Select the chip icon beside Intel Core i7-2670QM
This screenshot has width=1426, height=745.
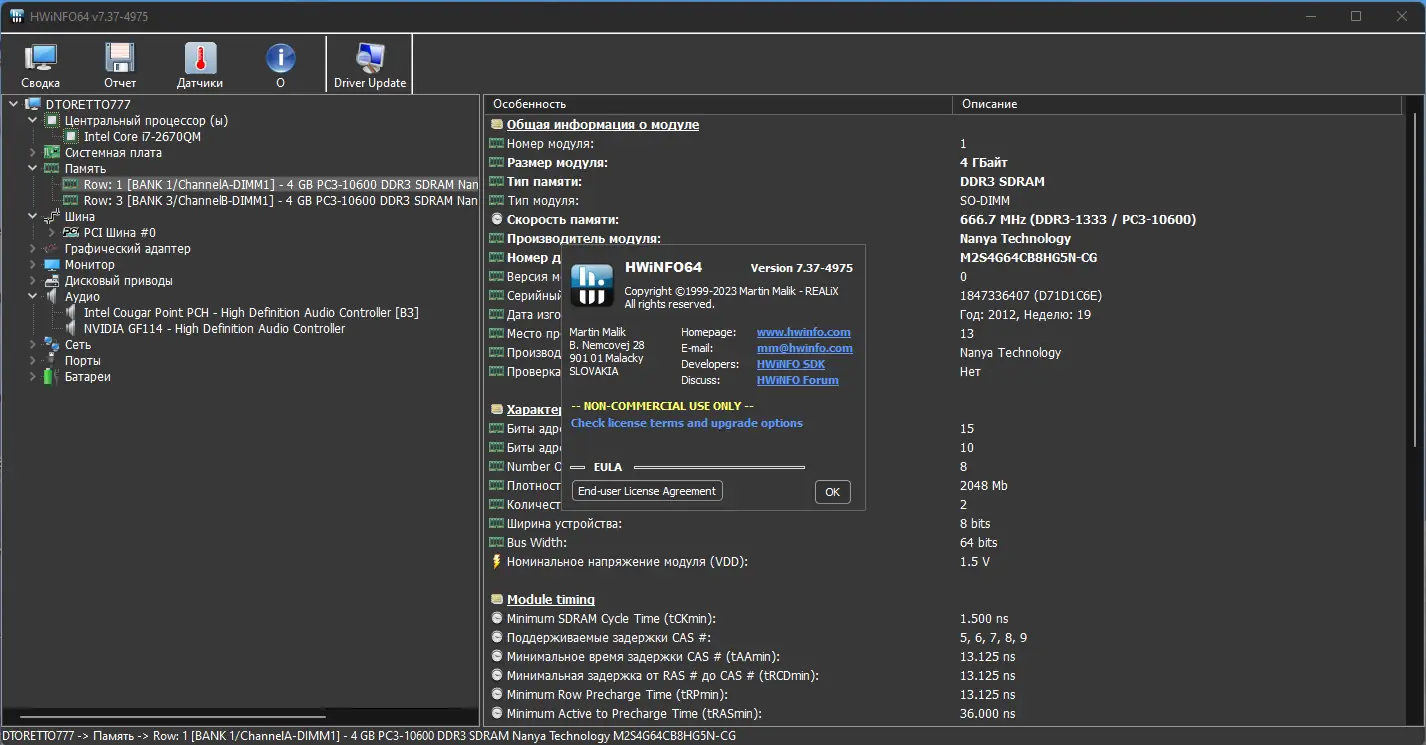pos(71,136)
